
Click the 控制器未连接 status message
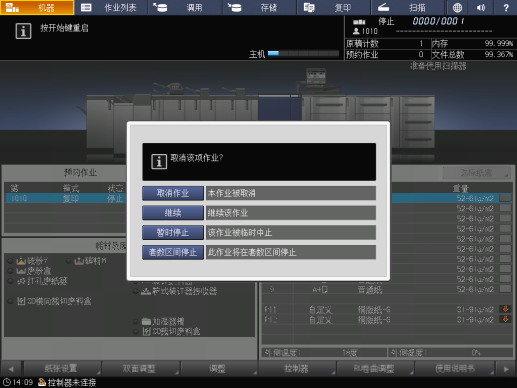click(72, 382)
